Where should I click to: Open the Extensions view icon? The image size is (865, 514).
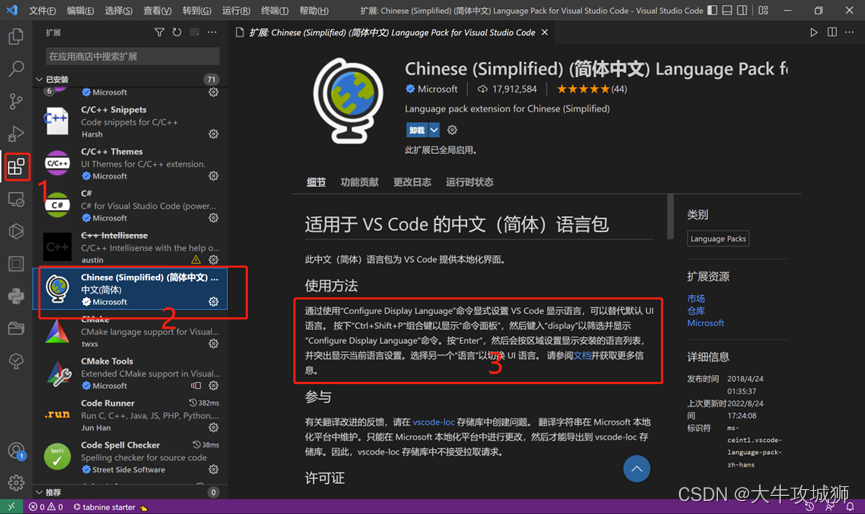16,166
